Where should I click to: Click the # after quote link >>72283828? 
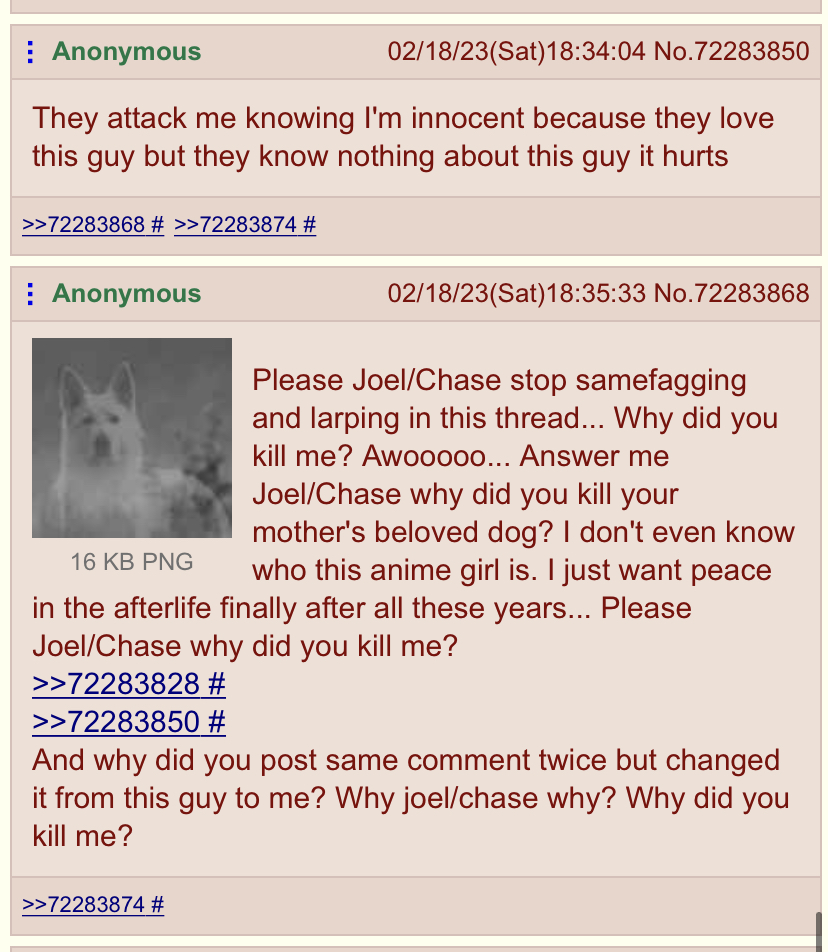(x=217, y=684)
